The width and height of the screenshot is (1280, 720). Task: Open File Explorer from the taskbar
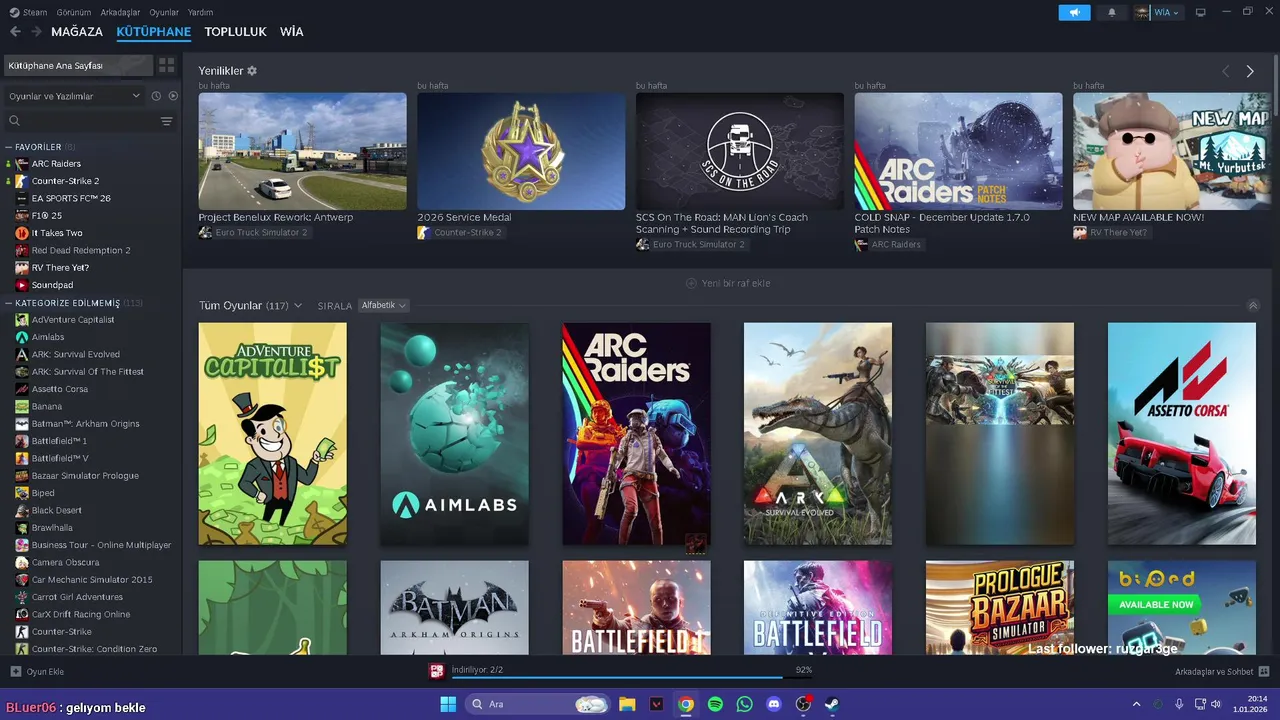[x=627, y=704]
